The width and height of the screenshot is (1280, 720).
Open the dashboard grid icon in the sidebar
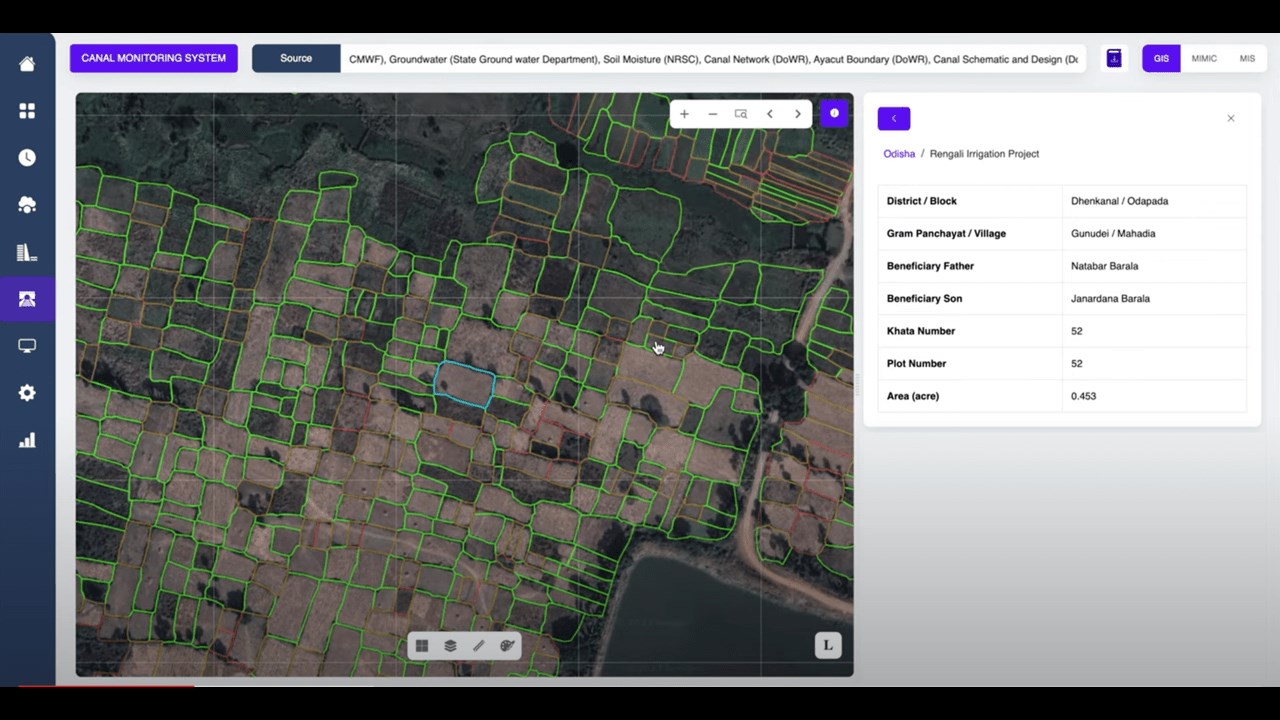click(x=27, y=111)
